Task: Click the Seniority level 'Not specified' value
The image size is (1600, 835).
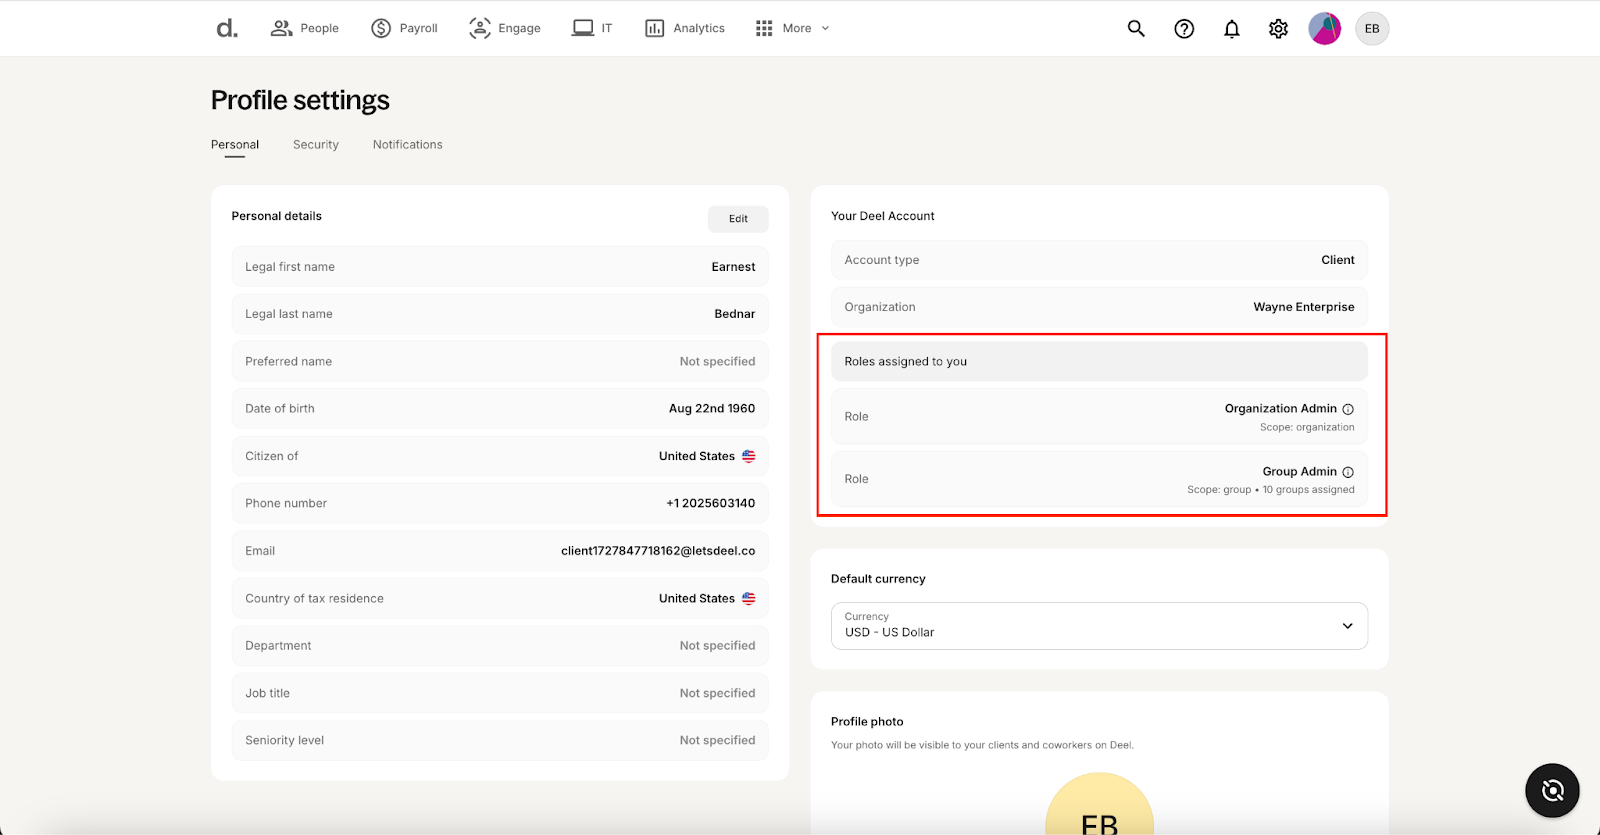Action: (717, 741)
